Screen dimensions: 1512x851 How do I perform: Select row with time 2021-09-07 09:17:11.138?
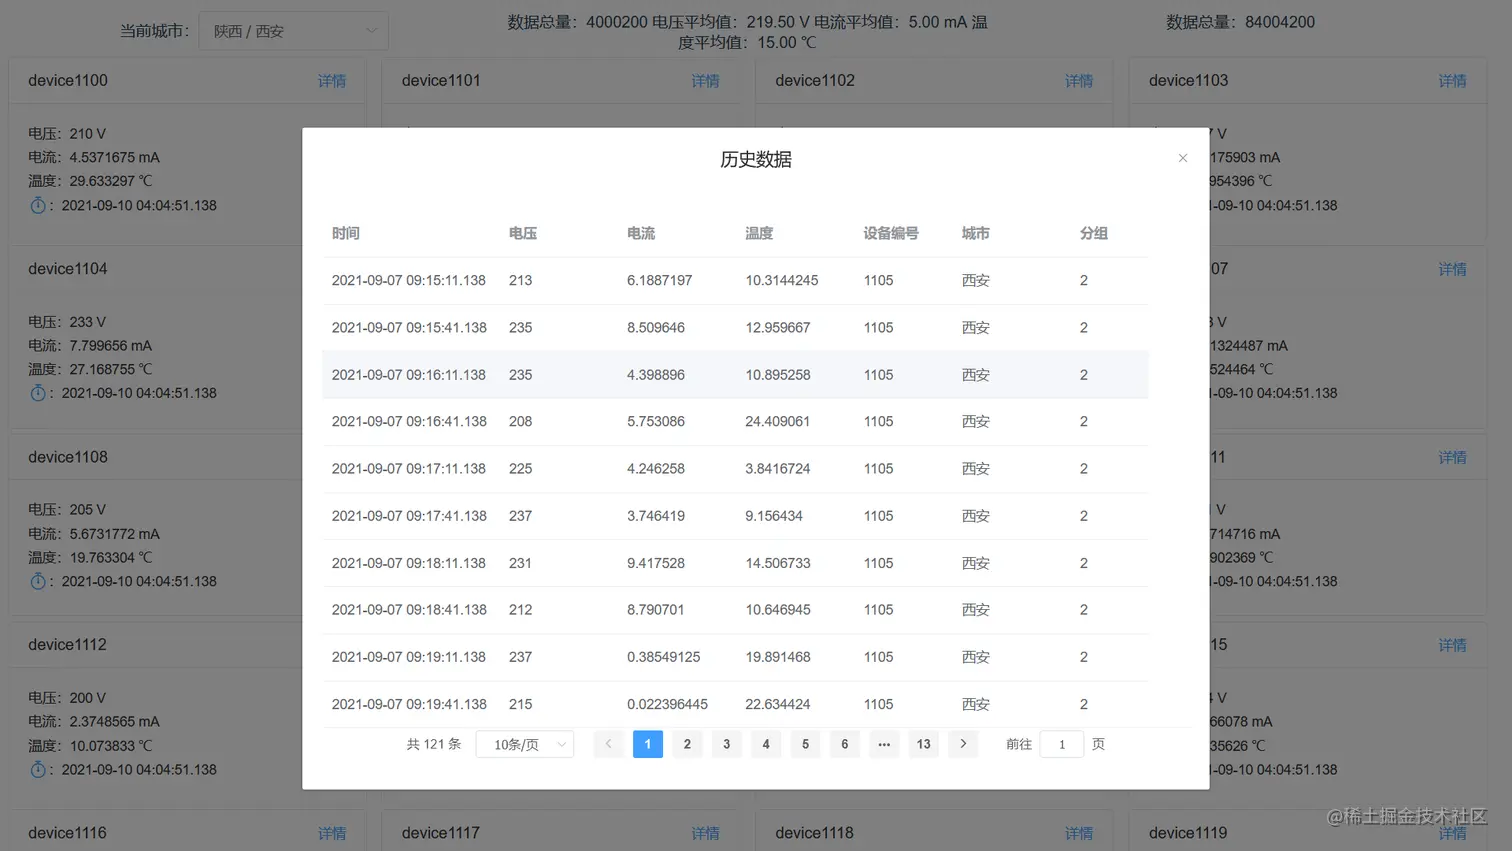(x=735, y=469)
